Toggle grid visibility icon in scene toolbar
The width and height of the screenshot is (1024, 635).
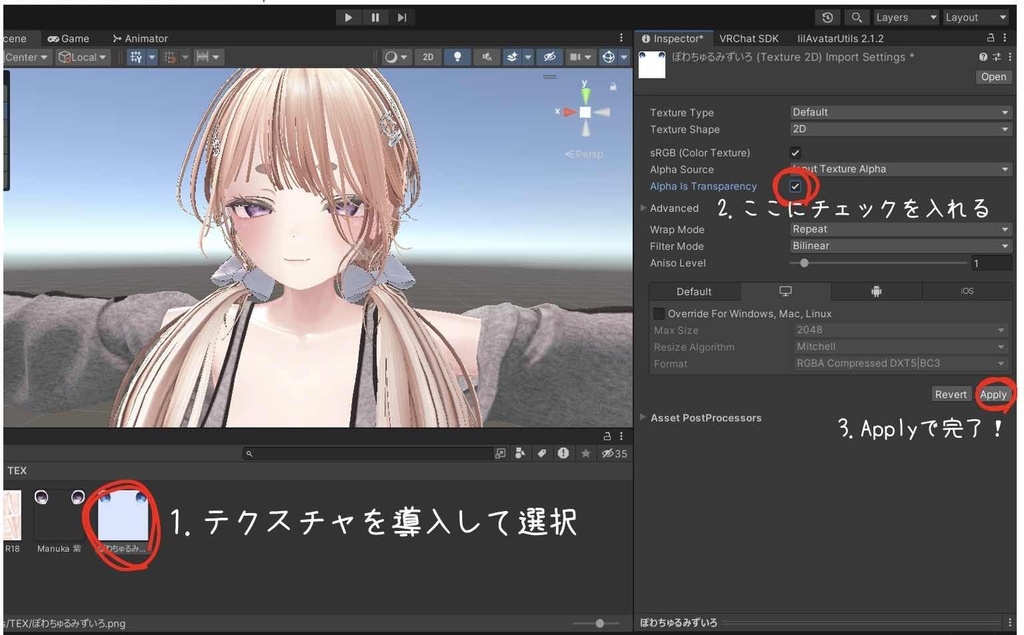136,57
